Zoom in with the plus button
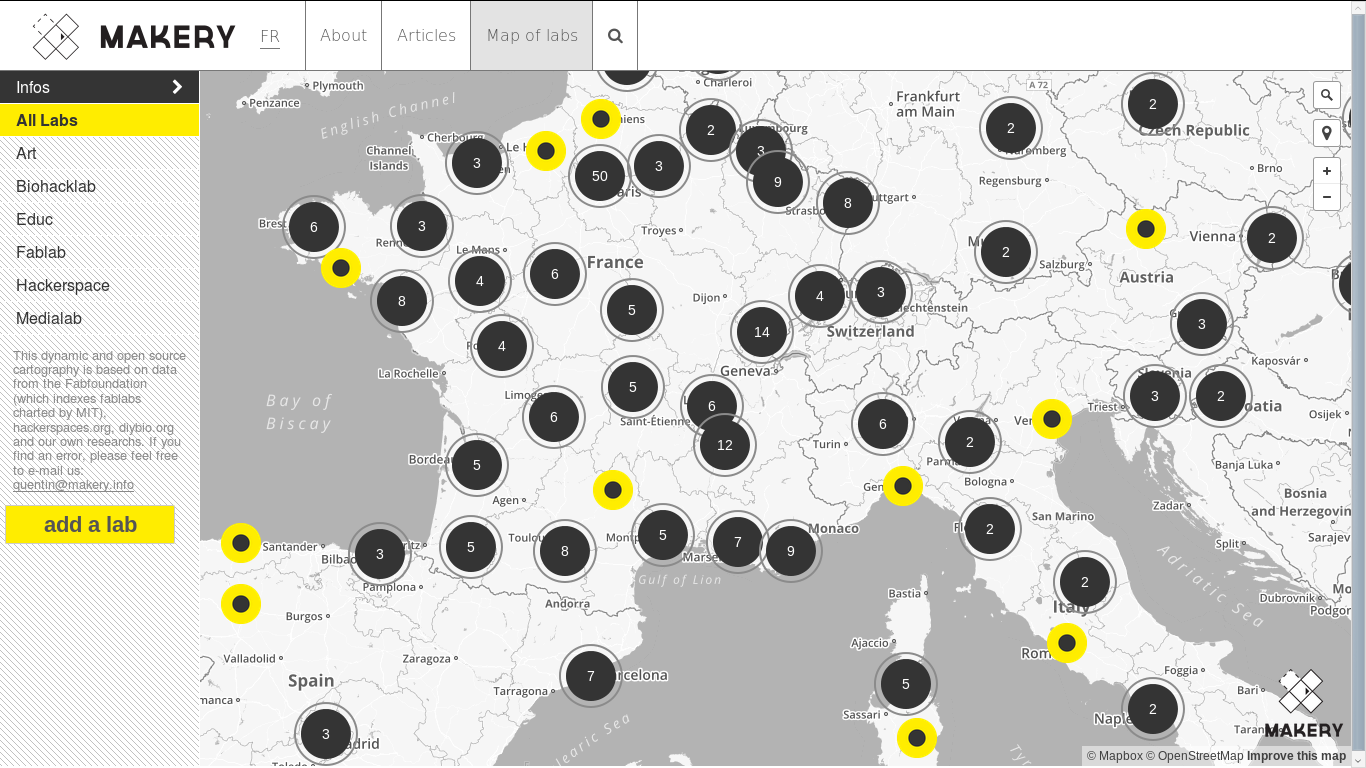 [x=1327, y=171]
